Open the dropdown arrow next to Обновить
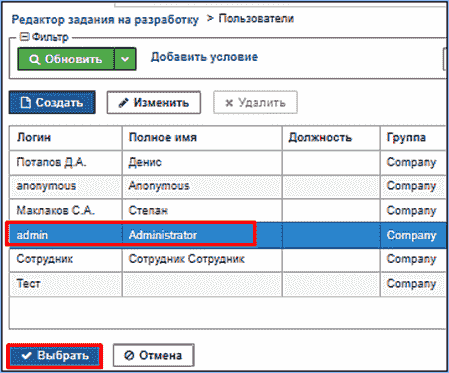 [x=125, y=59]
